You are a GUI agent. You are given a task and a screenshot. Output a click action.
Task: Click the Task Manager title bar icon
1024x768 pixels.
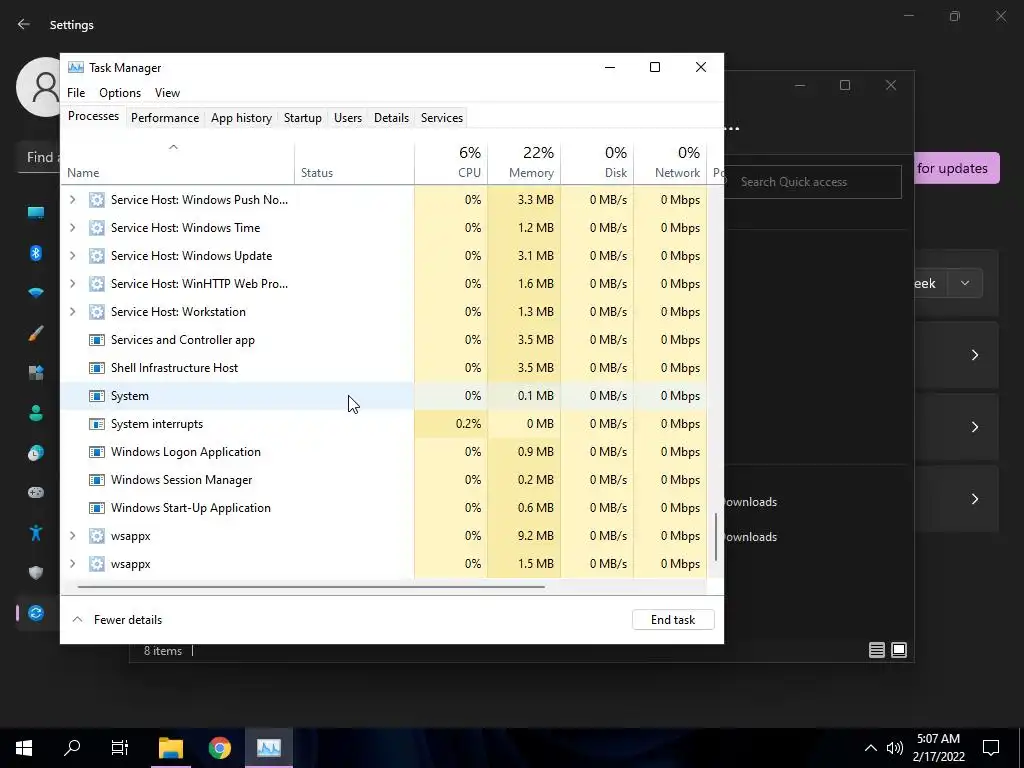click(76, 67)
